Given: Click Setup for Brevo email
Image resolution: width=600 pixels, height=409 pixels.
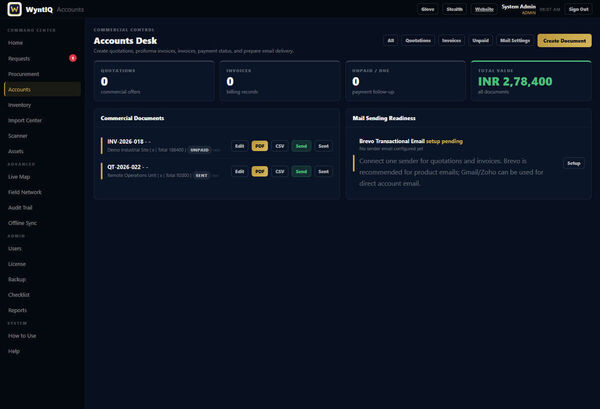Looking at the screenshot, I should (x=574, y=163).
